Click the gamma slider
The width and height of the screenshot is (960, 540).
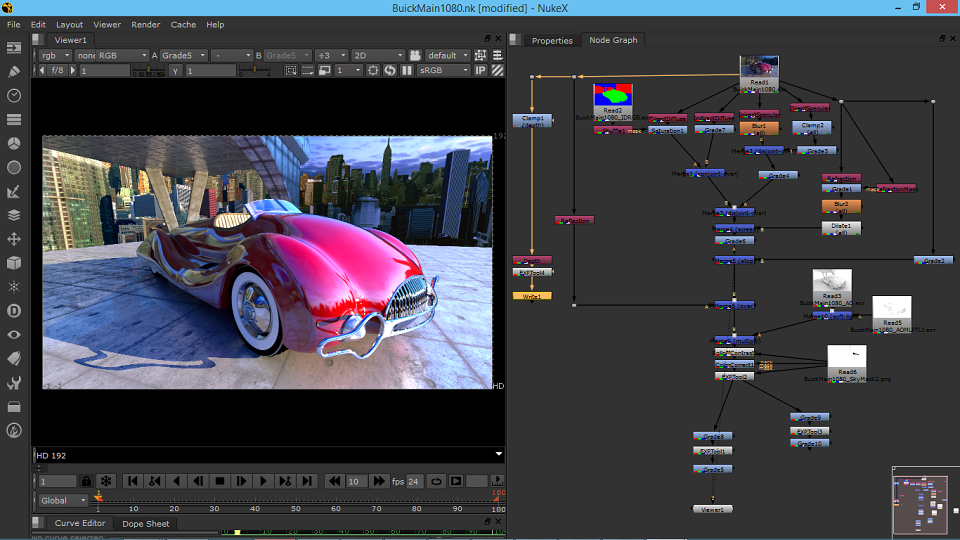click(x=256, y=71)
